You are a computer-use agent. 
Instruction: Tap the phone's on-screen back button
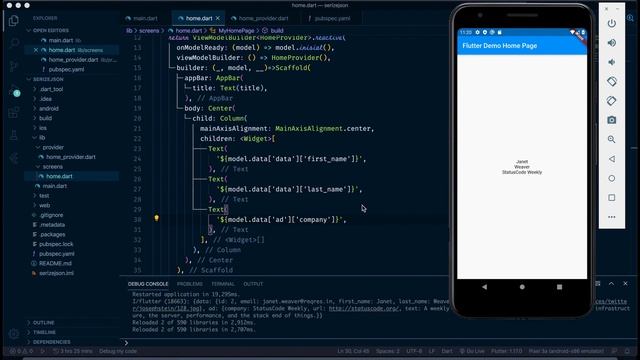(484, 287)
